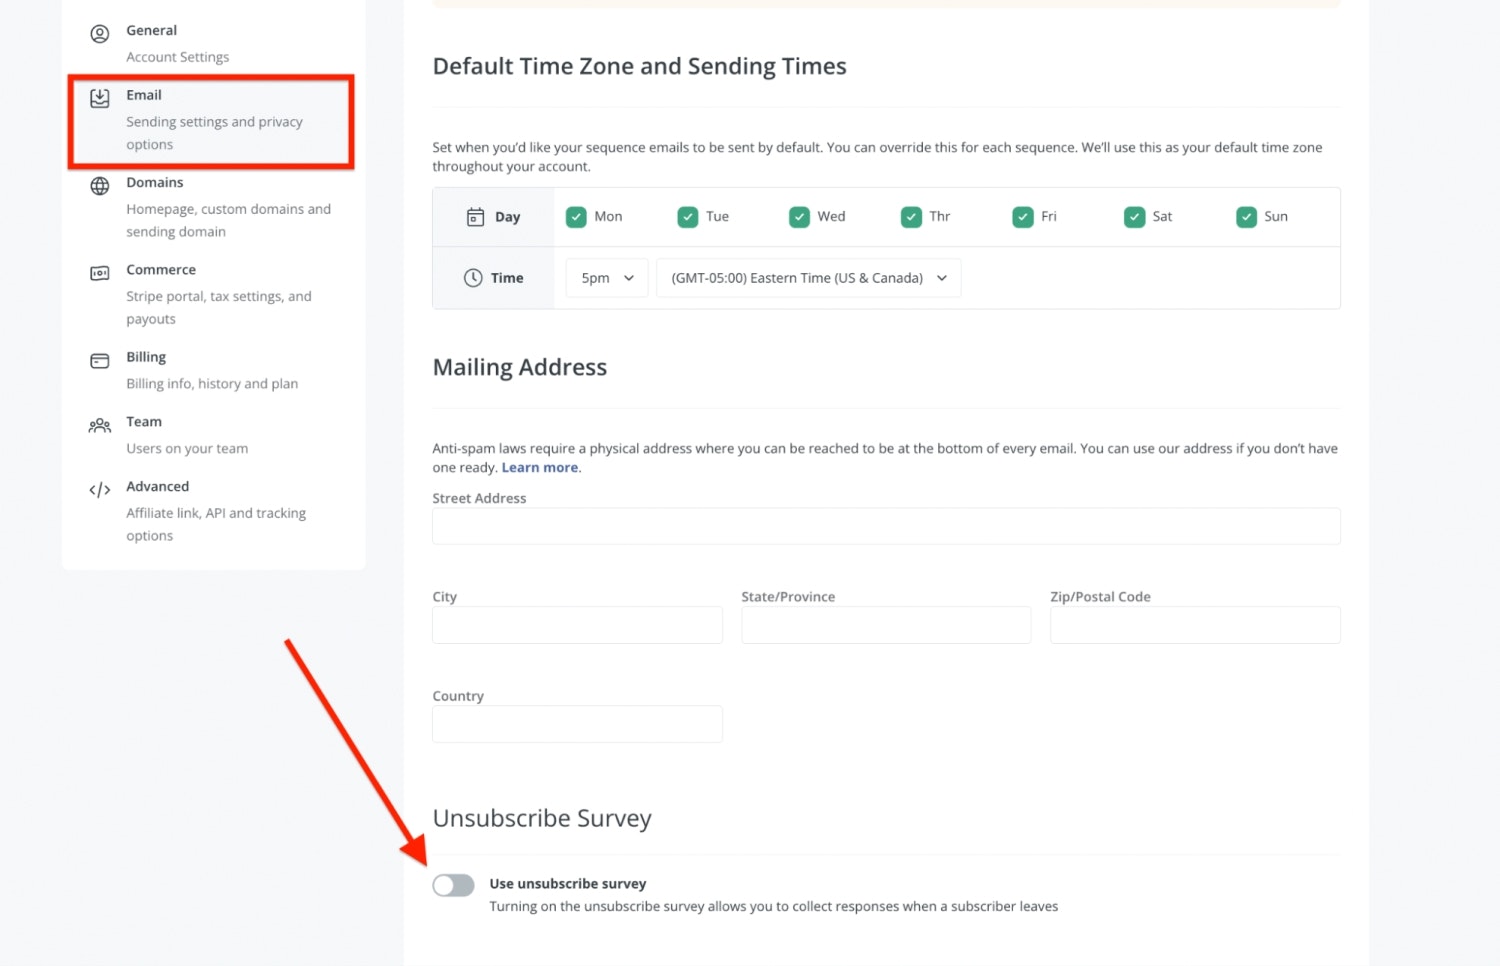
Task: Uncheck the Sat sending day checkbox
Action: click(x=1134, y=217)
